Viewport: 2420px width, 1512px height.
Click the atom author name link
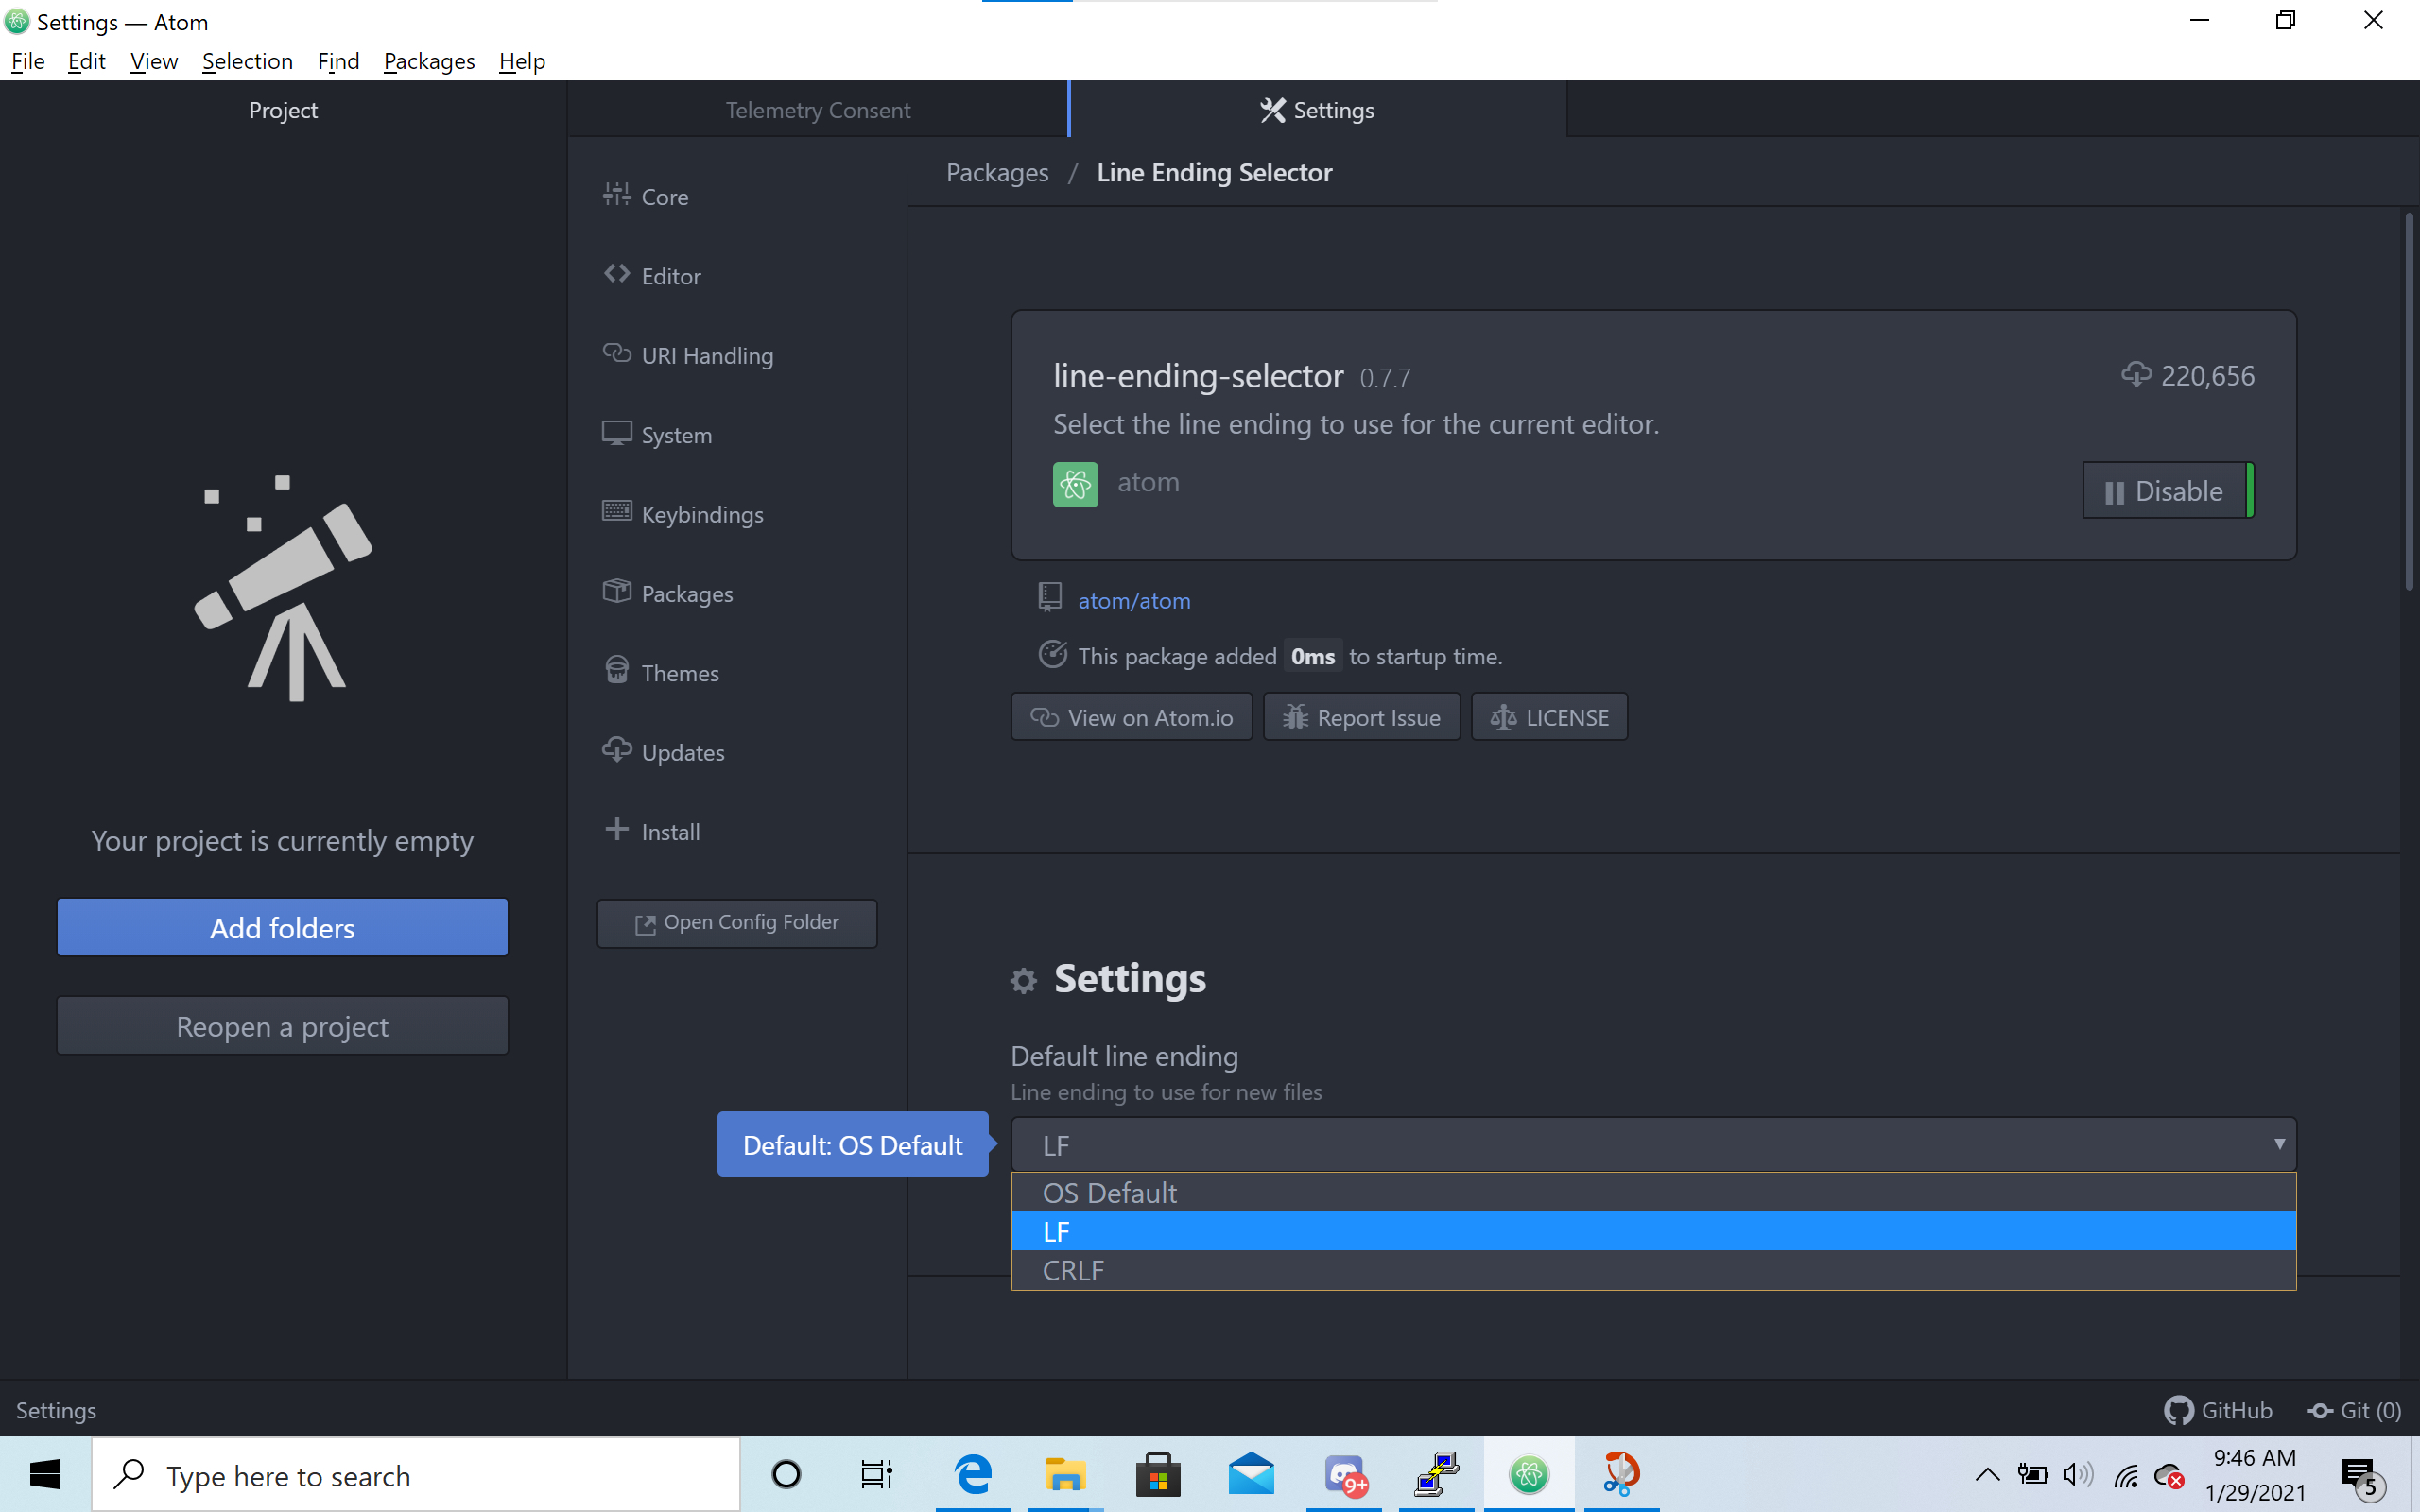coord(1148,482)
